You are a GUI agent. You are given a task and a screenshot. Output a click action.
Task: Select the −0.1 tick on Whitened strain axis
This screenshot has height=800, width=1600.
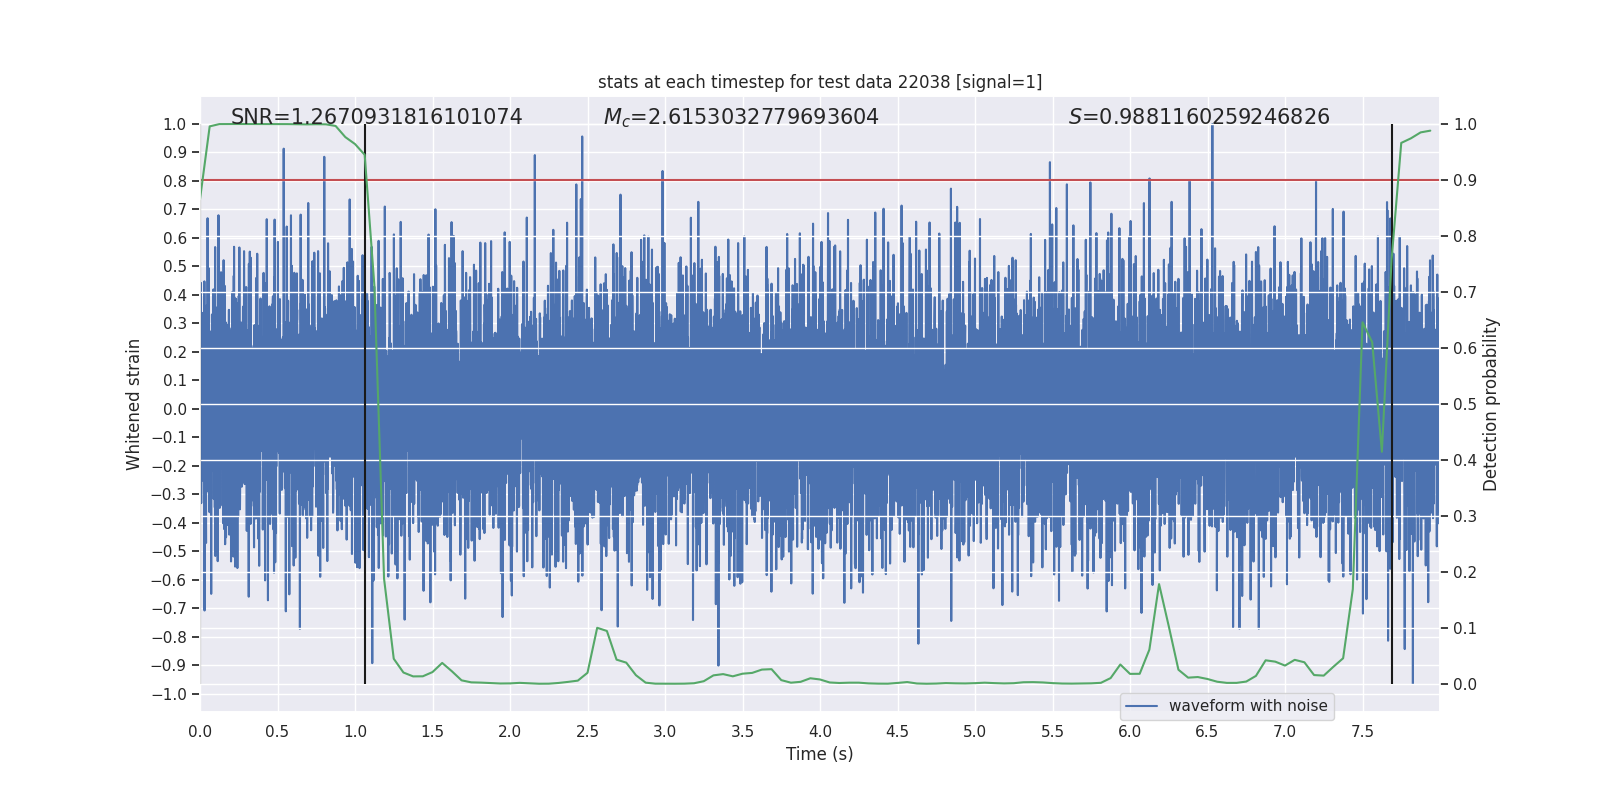click(169, 437)
